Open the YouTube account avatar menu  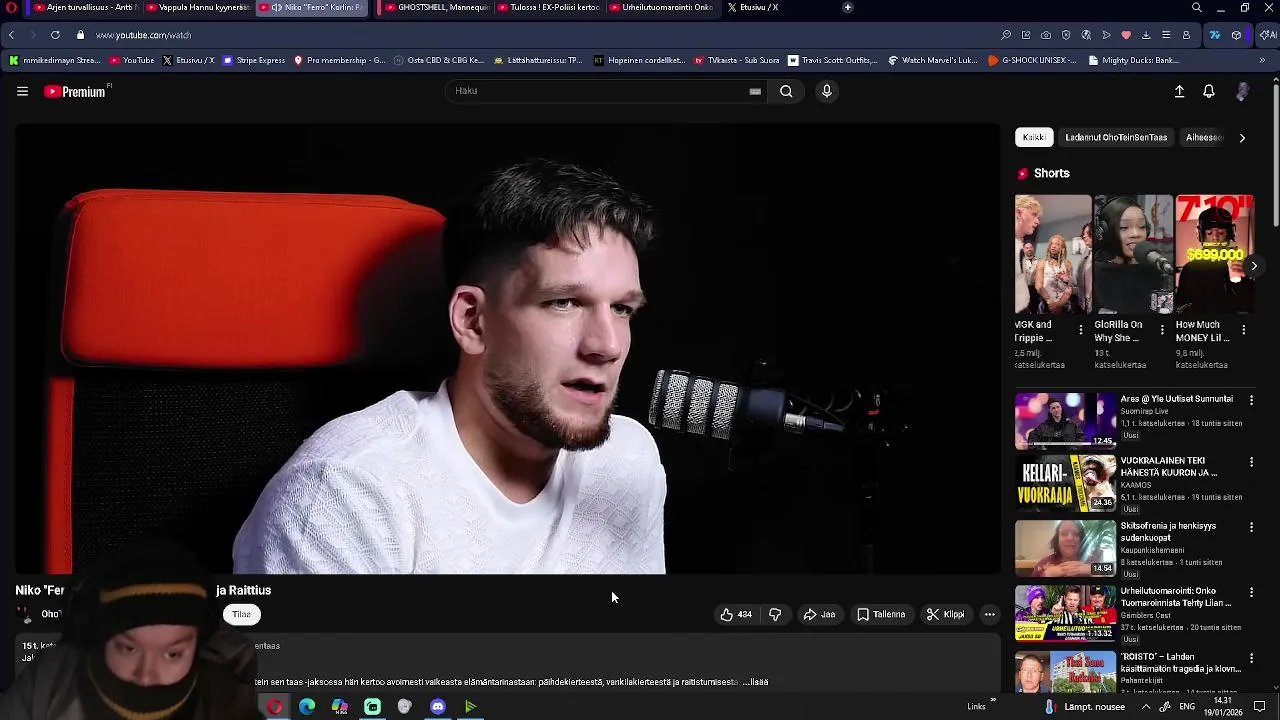(1242, 91)
